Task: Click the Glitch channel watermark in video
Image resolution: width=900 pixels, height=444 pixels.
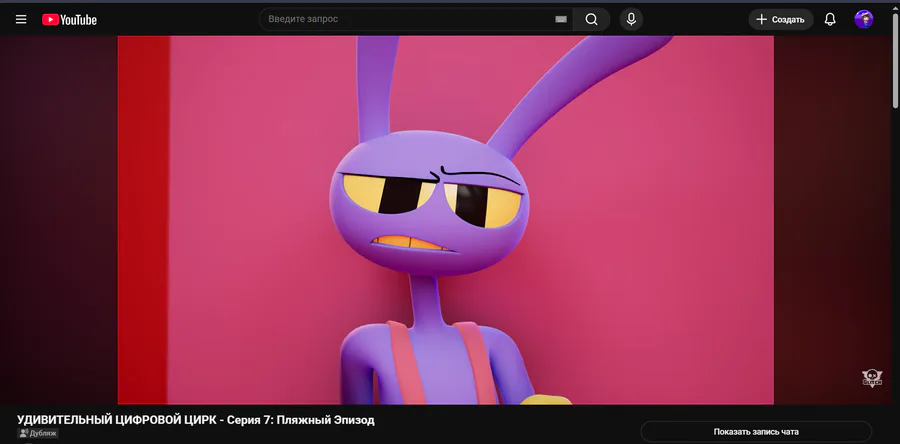Action: [x=872, y=377]
